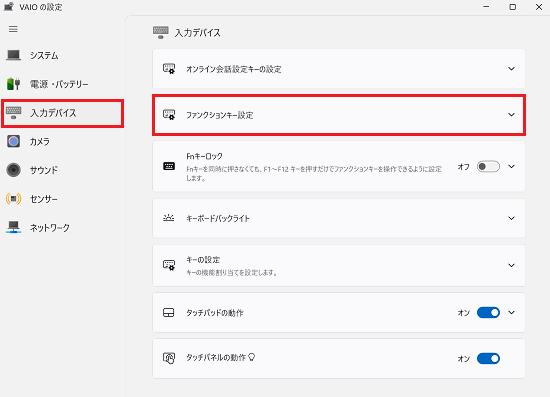Click the Fnキーロック keyboard icon
Viewport: 550px width, 397px height.
pos(169,166)
